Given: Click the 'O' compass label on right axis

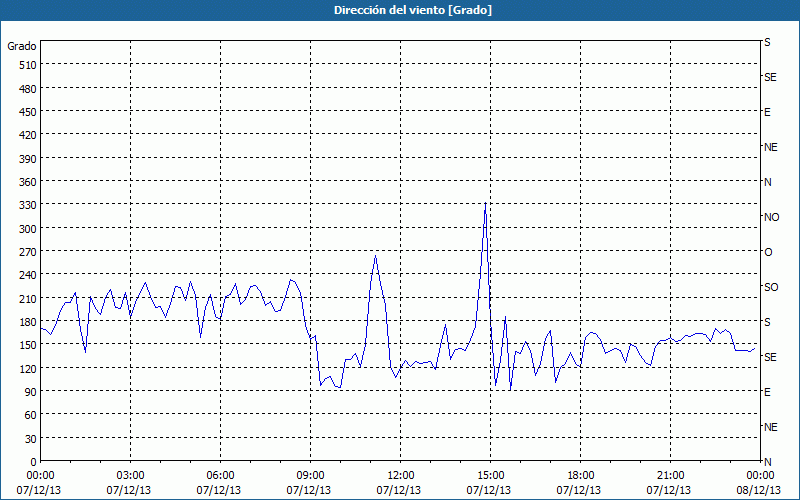Looking at the screenshot, I should coord(768,252).
